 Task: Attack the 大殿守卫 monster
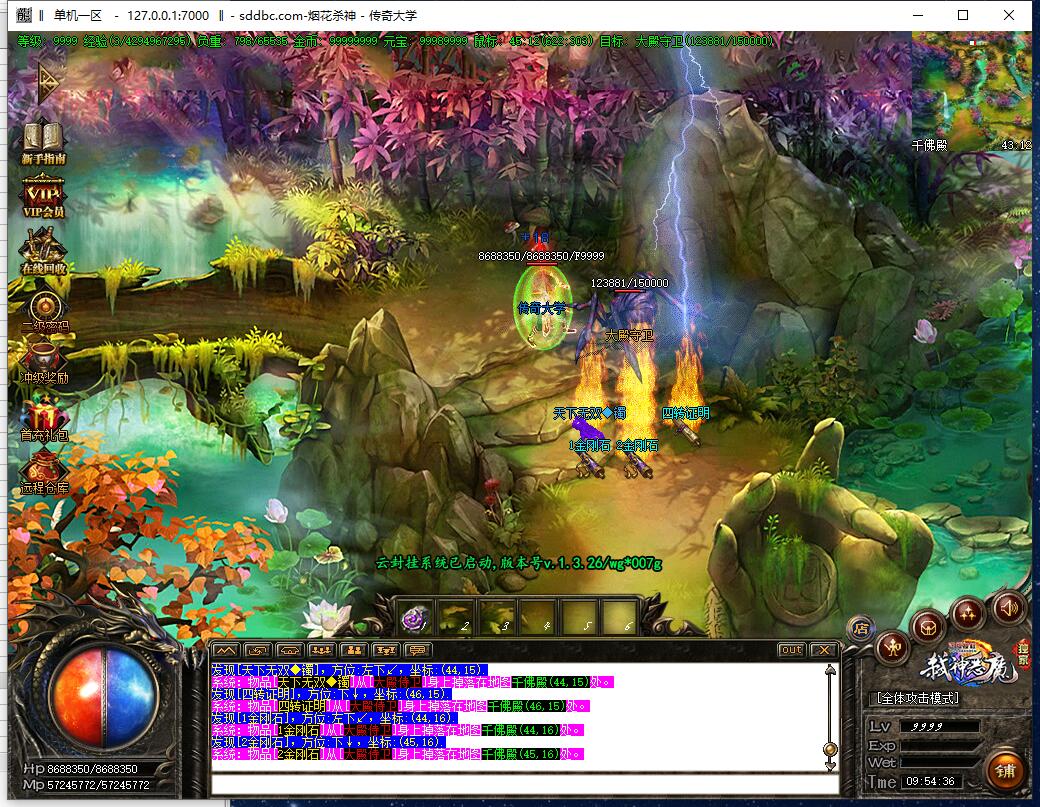629,323
